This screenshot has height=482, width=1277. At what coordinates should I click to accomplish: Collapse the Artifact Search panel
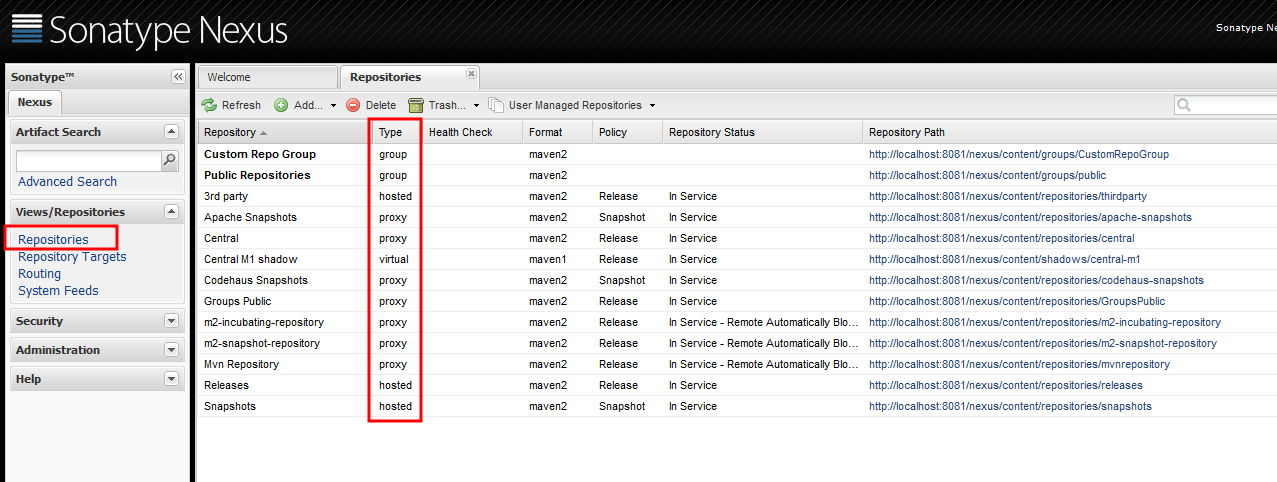coord(171,131)
